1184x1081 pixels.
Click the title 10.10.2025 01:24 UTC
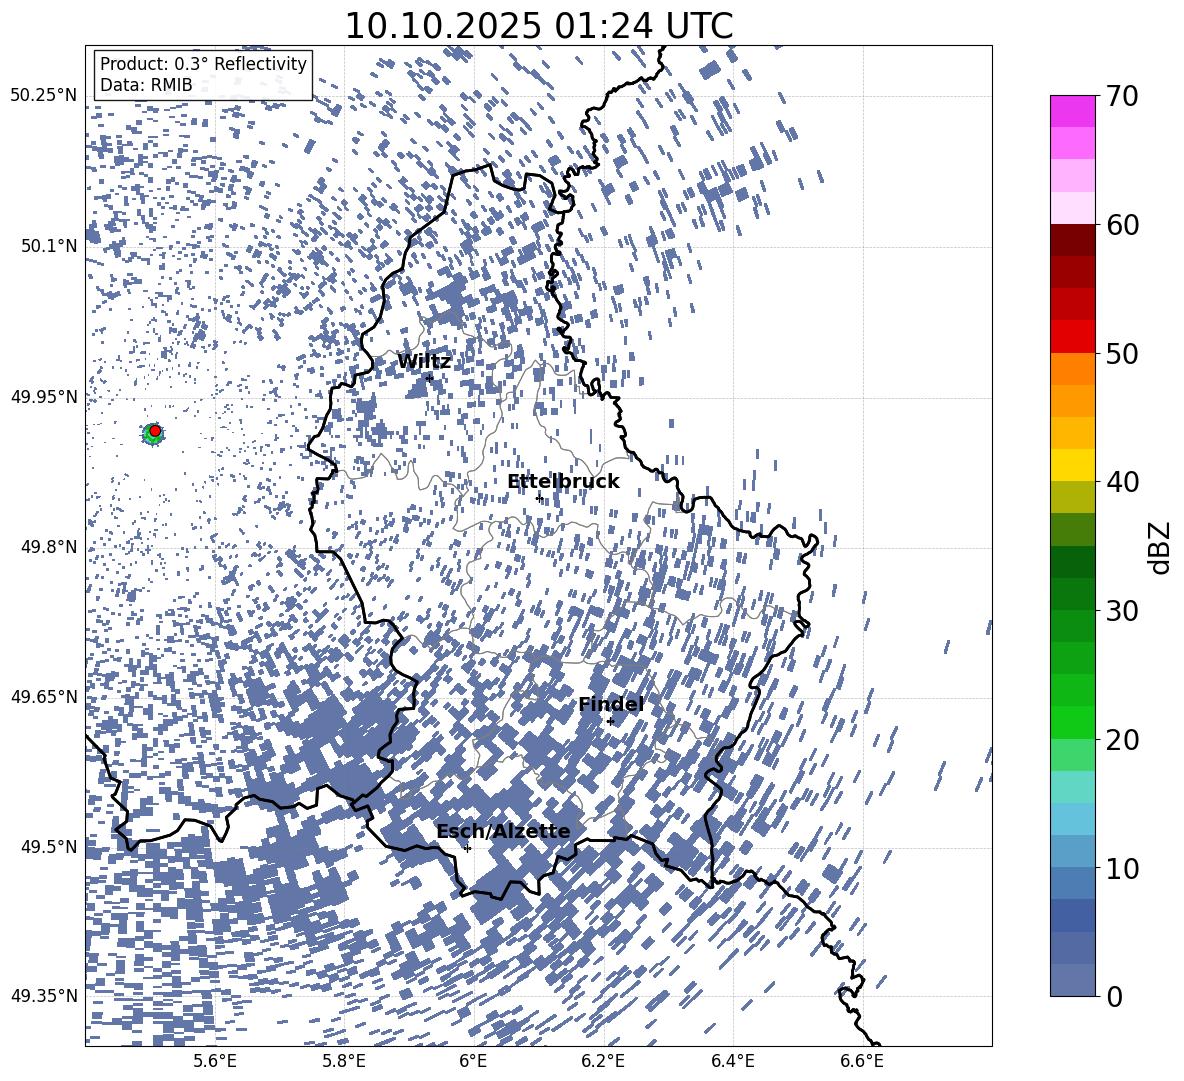coord(539,26)
